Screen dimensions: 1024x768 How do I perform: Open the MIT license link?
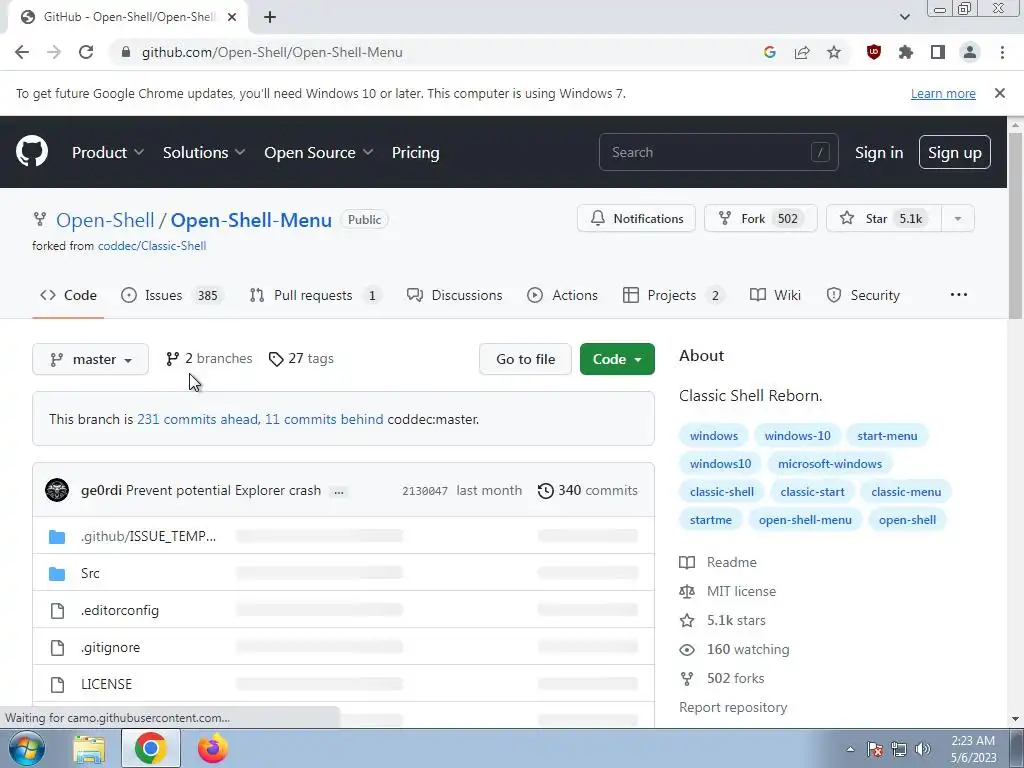click(x=741, y=591)
